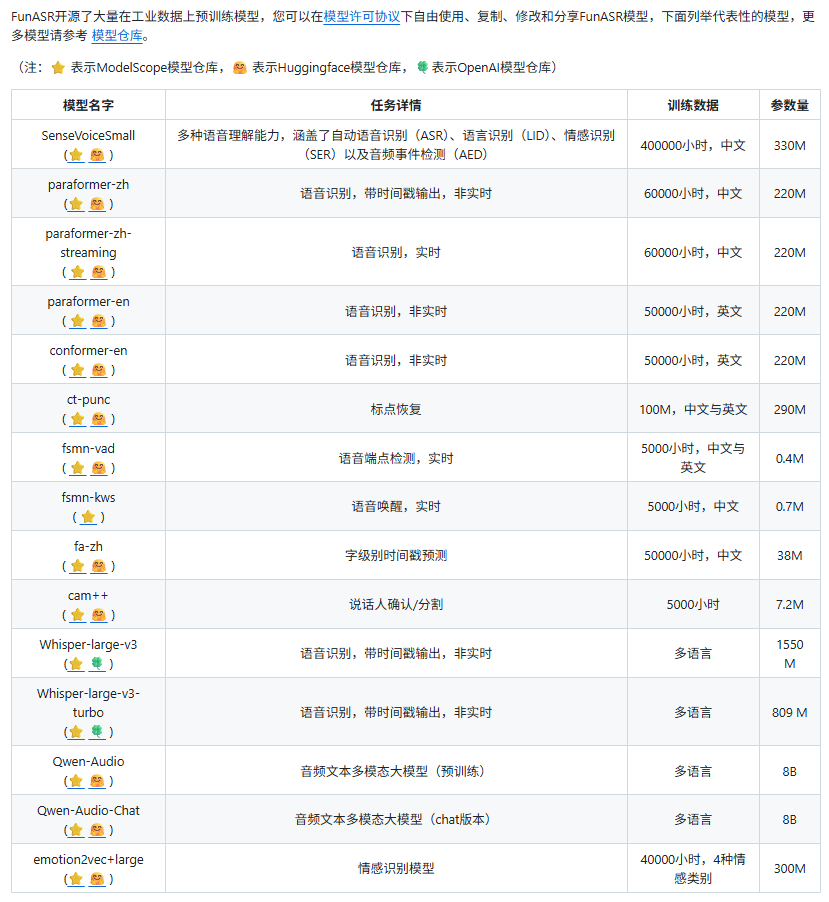Open ModelScope star for Whisper-large-v3 row

[76, 664]
